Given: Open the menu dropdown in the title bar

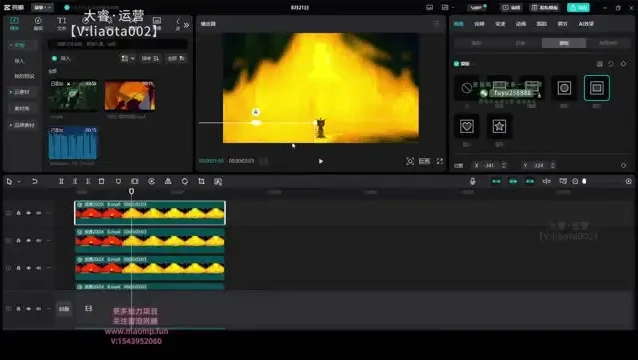Looking at the screenshot, I should [43, 7].
